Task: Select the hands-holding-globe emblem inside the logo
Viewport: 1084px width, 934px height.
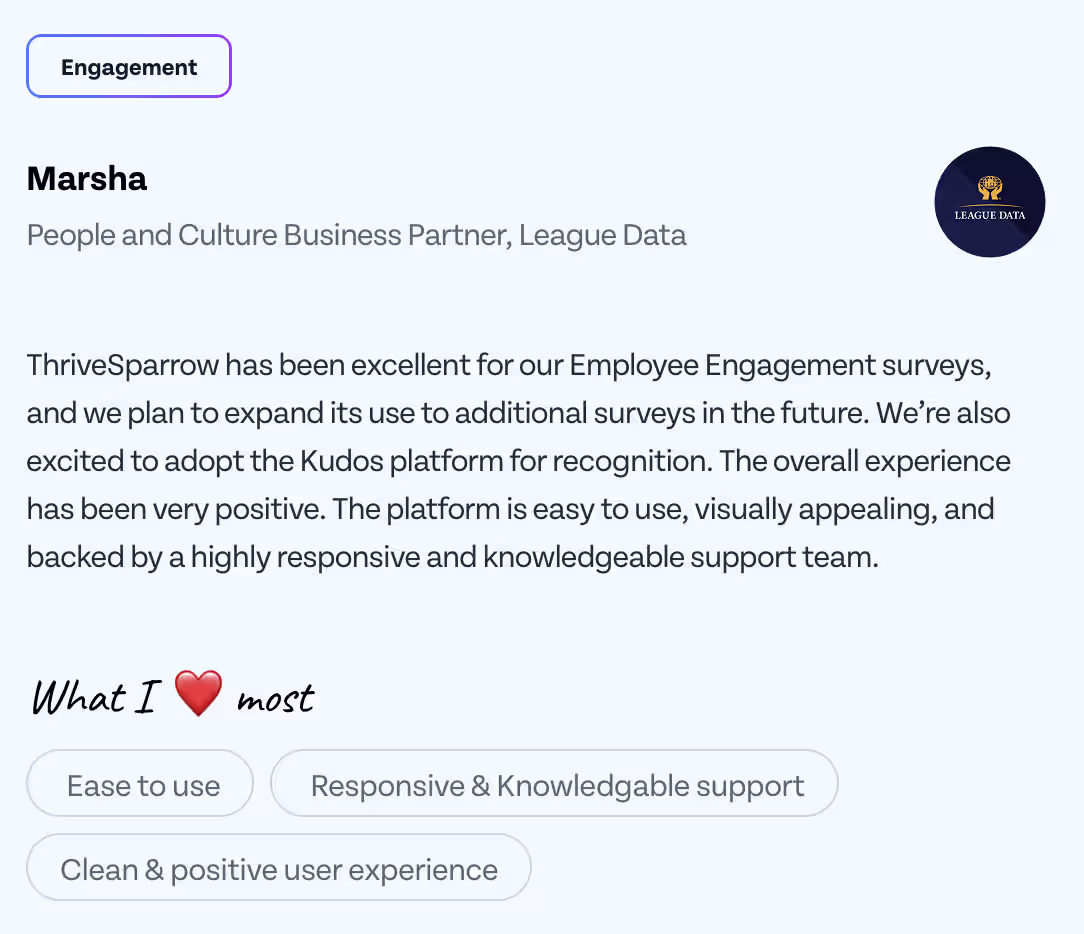Action: click(988, 187)
